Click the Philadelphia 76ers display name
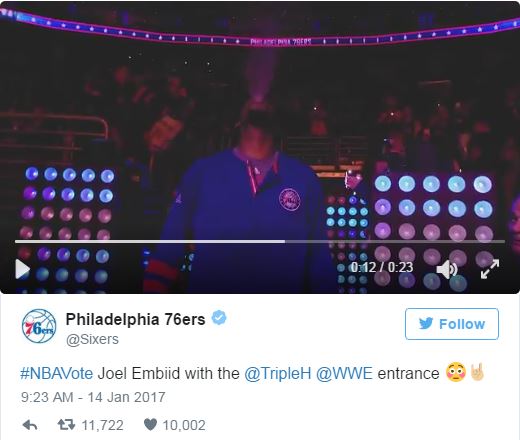 [x=135, y=319]
